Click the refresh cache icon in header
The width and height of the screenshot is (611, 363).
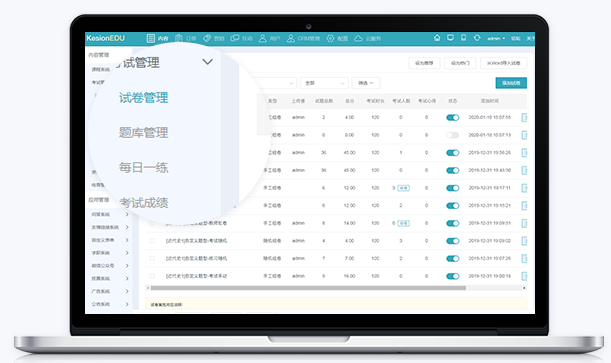coord(477,38)
